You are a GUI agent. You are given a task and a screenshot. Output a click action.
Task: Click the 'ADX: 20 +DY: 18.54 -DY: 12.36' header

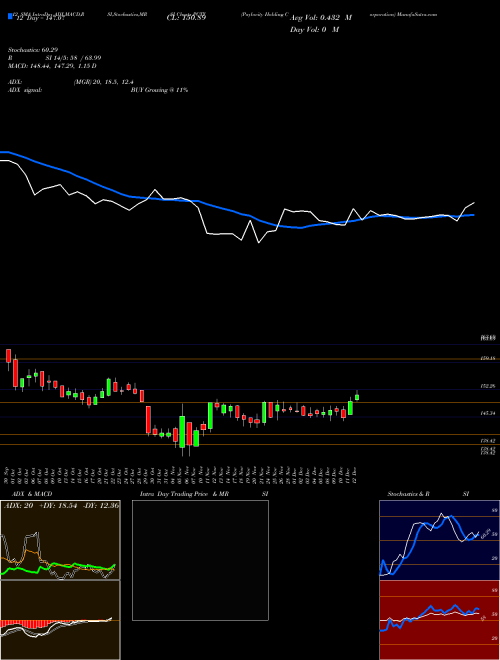[61, 505]
